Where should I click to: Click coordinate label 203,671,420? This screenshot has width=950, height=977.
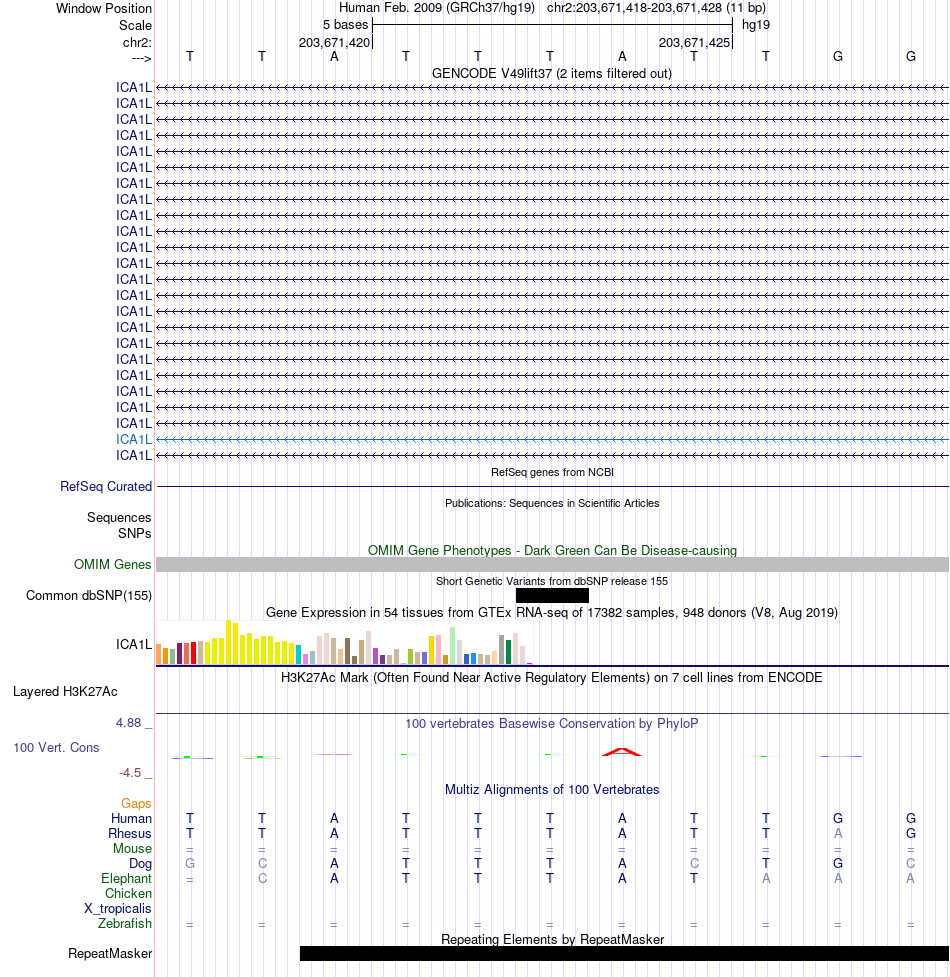click(334, 42)
